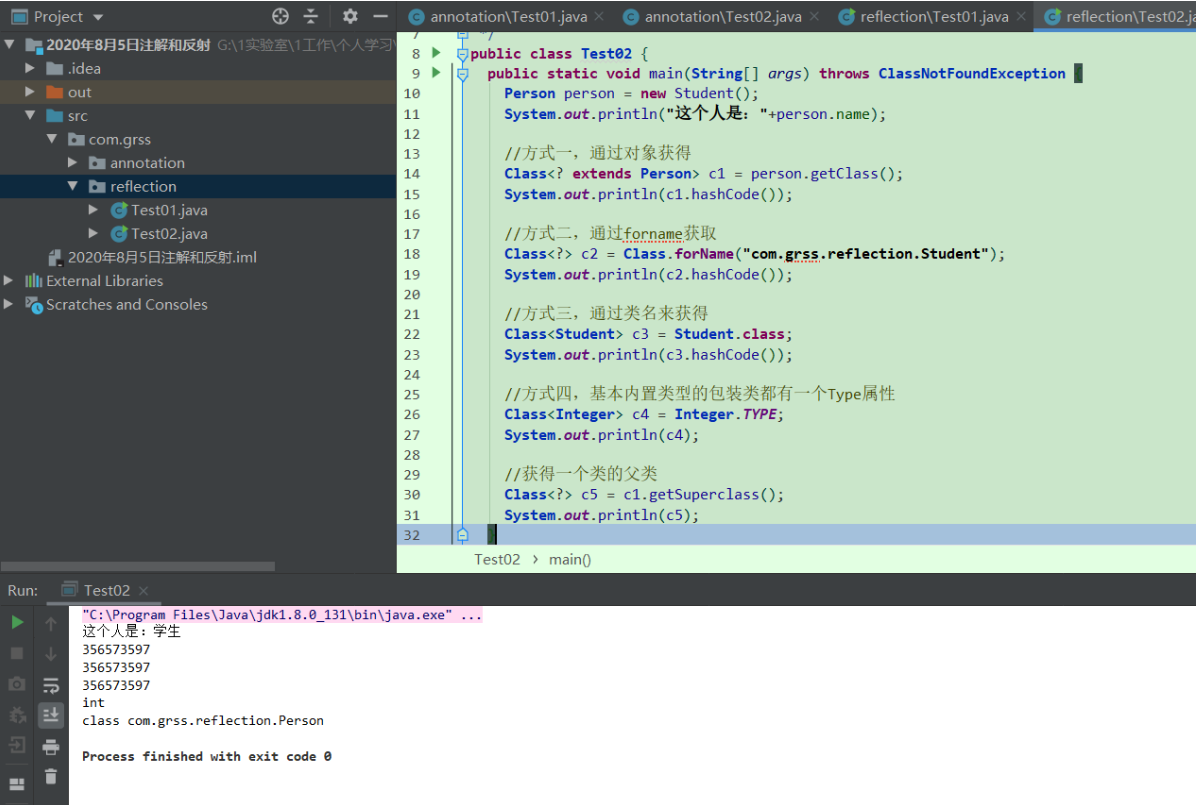Viewport: 1199px width, 805px height.
Task: Click console output 'class com.grss.reflection.Person'
Action: click(203, 720)
